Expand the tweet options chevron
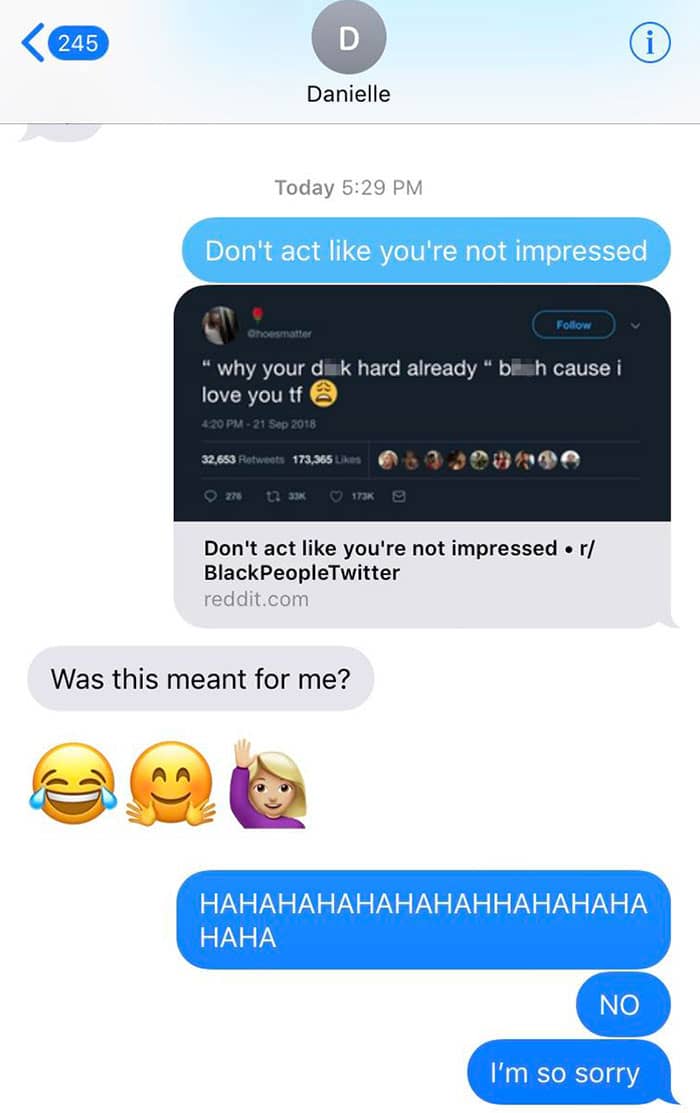The image size is (700, 1113). [635, 325]
